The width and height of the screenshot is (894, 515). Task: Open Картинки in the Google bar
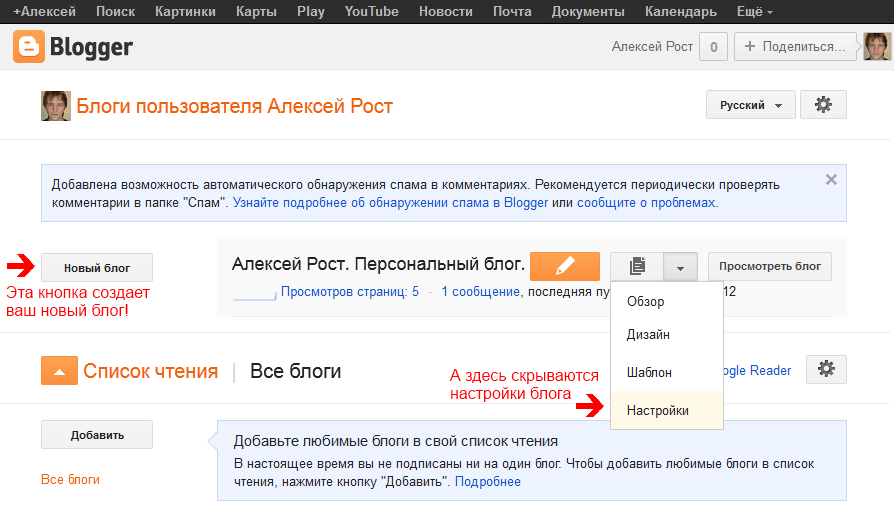[185, 11]
